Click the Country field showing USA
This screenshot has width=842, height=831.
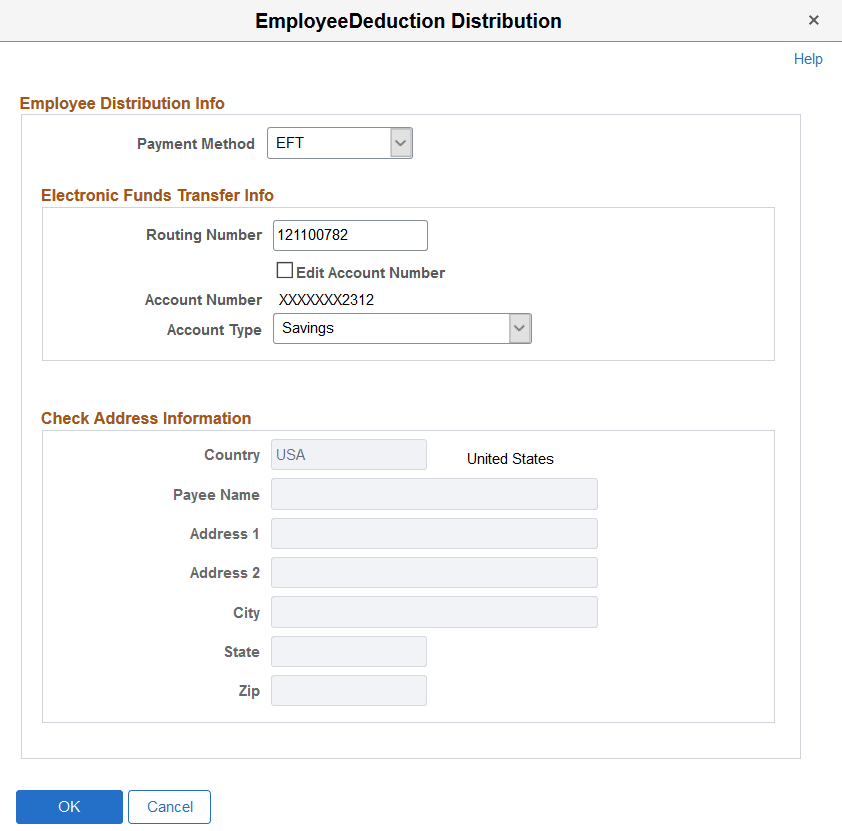point(348,454)
